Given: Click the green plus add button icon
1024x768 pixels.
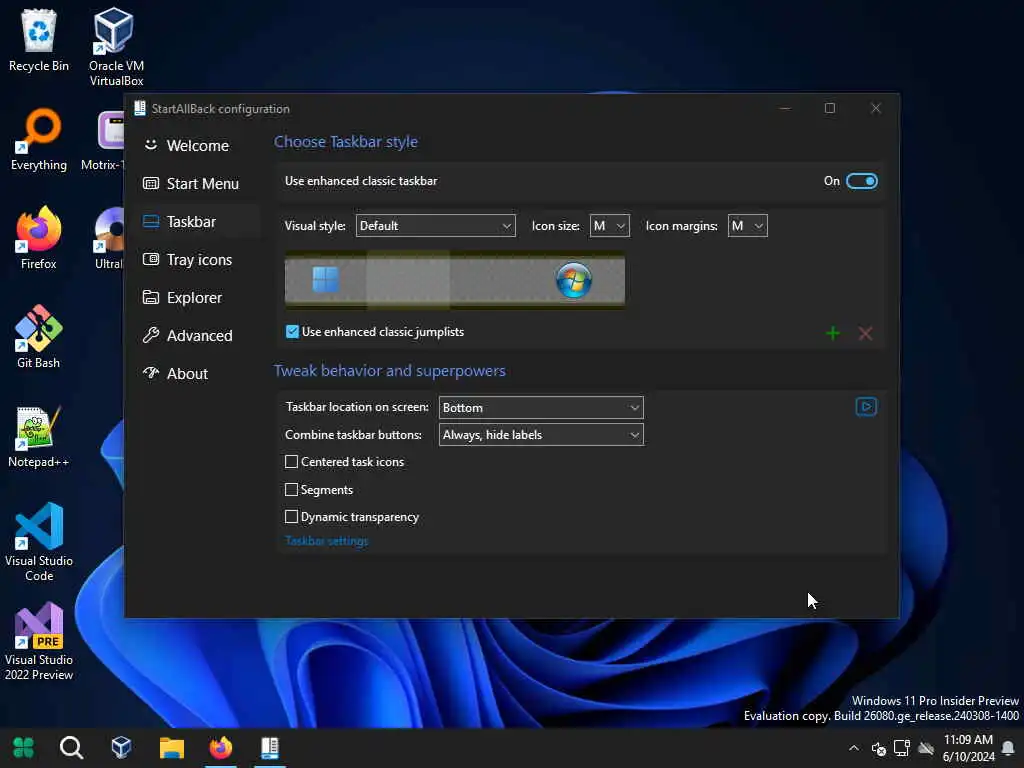Looking at the screenshot, I should pos(833,334).
